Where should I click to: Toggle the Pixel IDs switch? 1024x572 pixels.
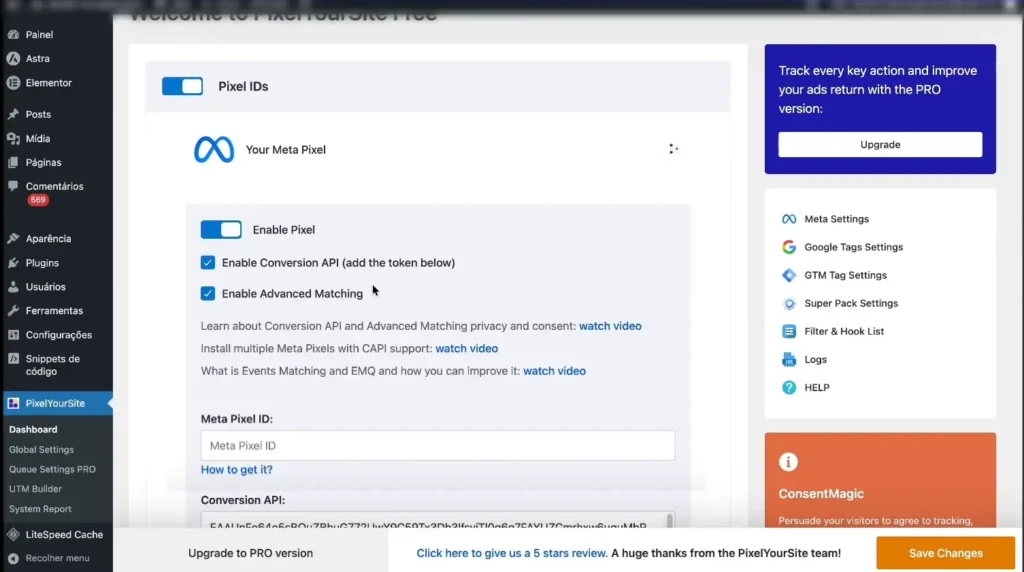click(x=182, y=86)
